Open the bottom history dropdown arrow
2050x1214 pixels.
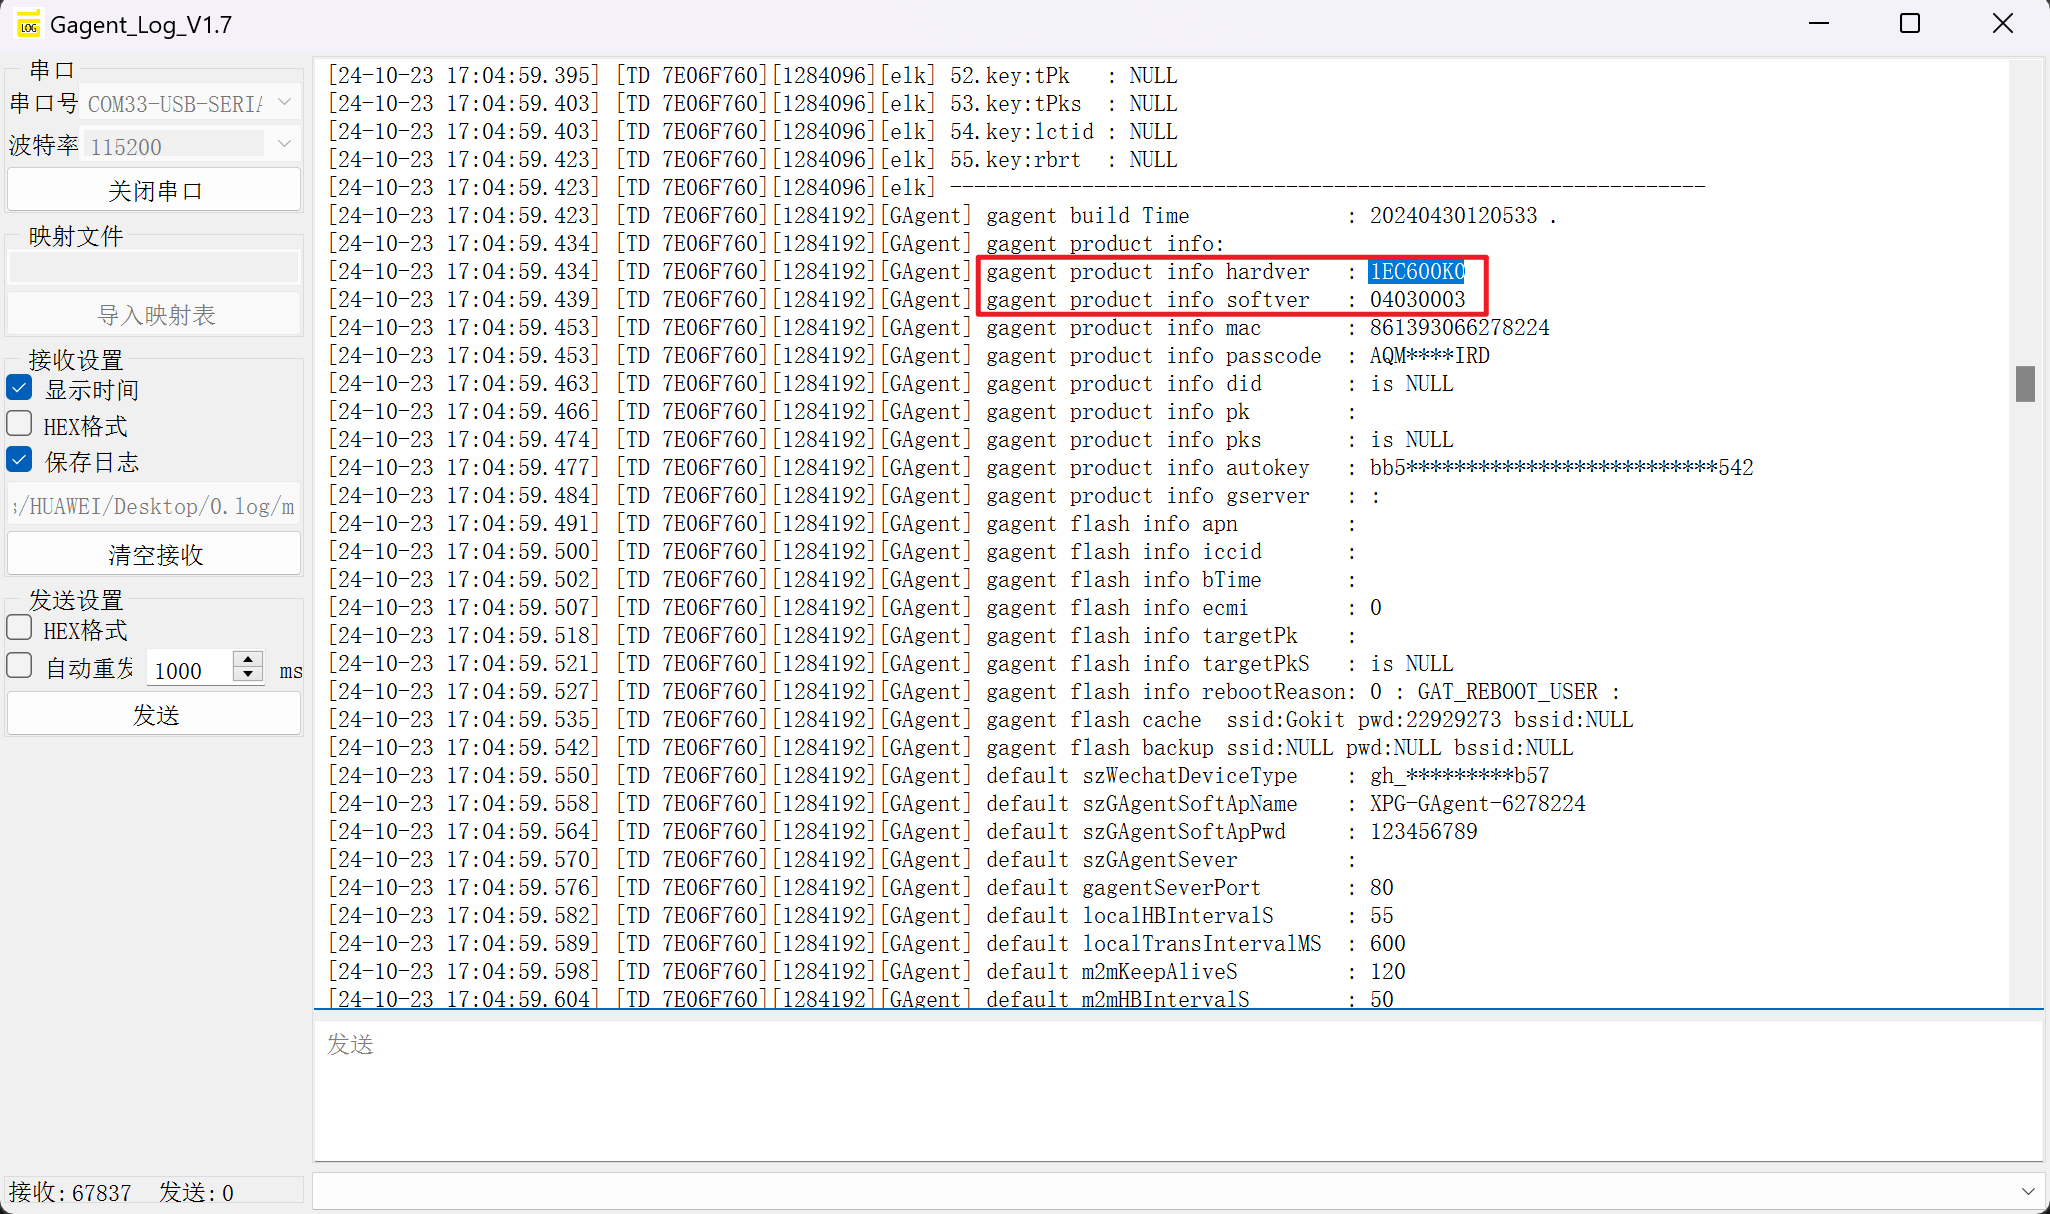pos(2027,1191)
